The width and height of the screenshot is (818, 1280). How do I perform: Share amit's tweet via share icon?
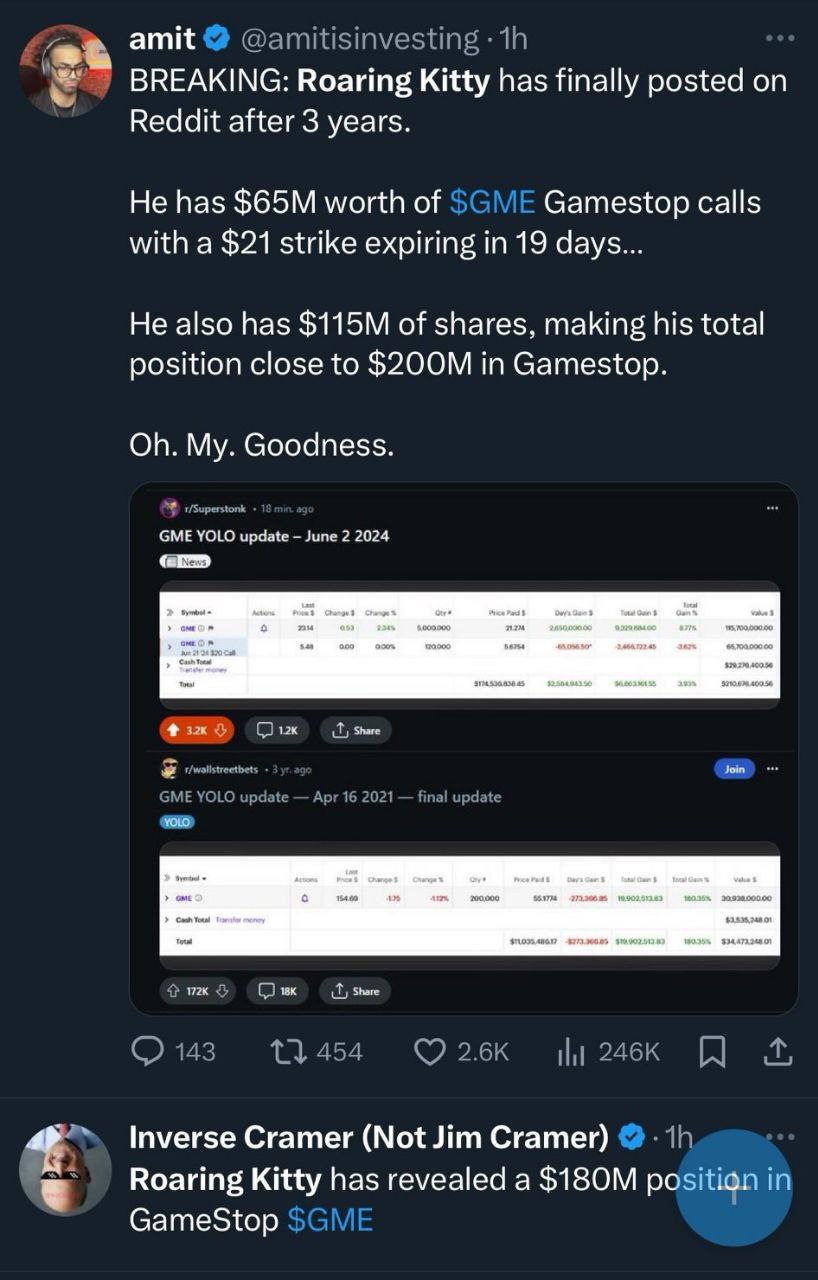(778, 1052)
